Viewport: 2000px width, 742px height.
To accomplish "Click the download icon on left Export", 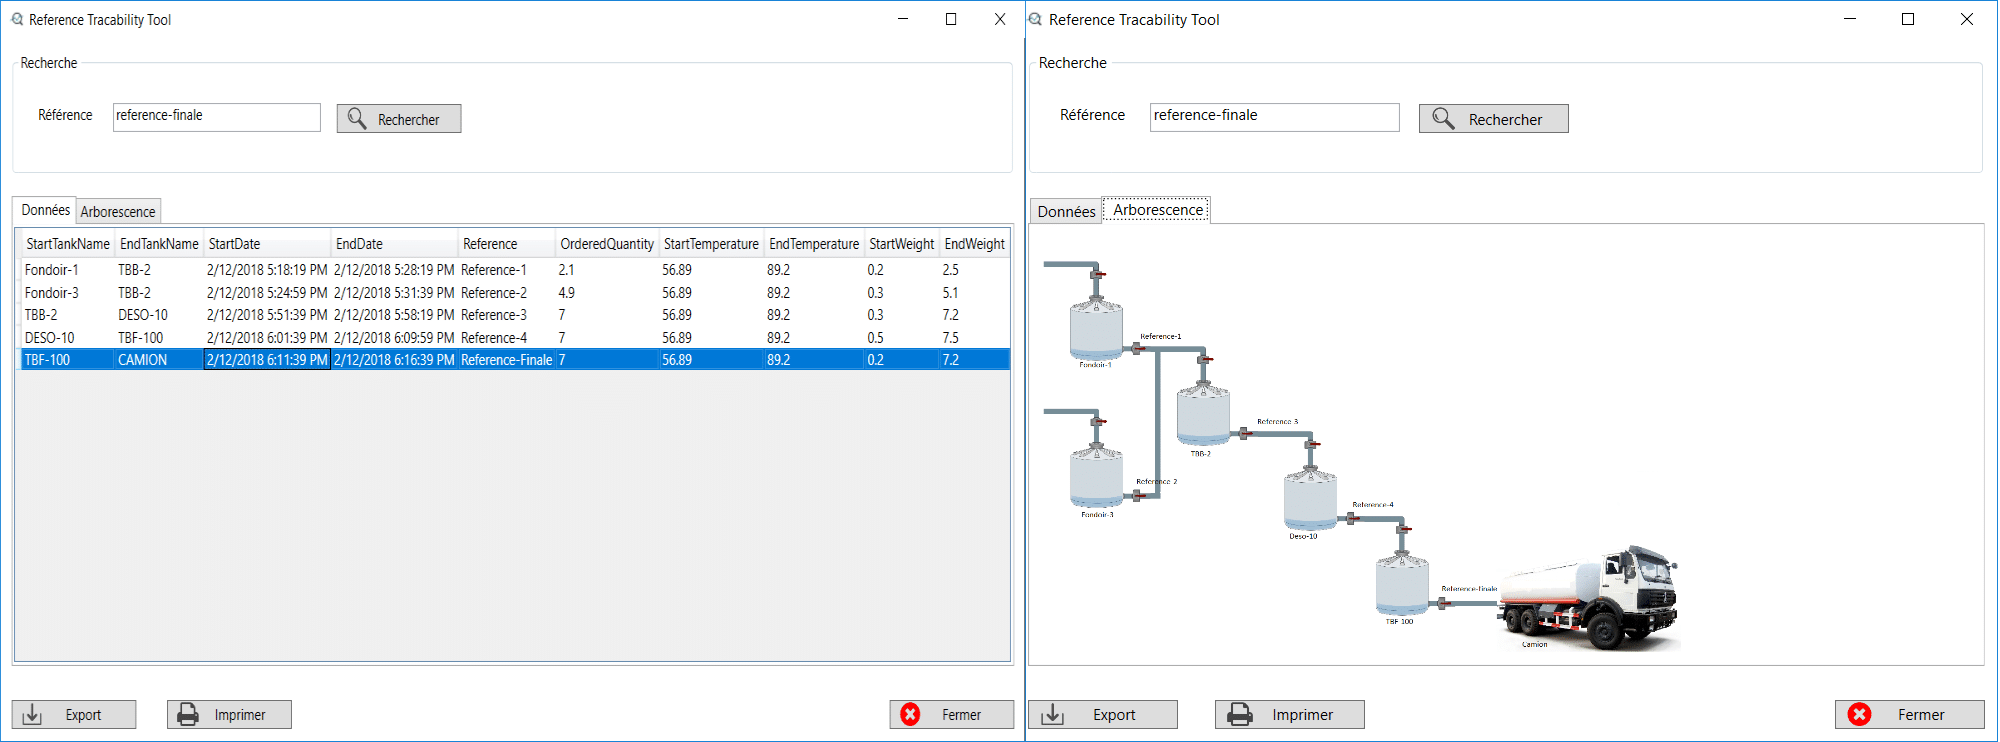I will coord(33,715).
